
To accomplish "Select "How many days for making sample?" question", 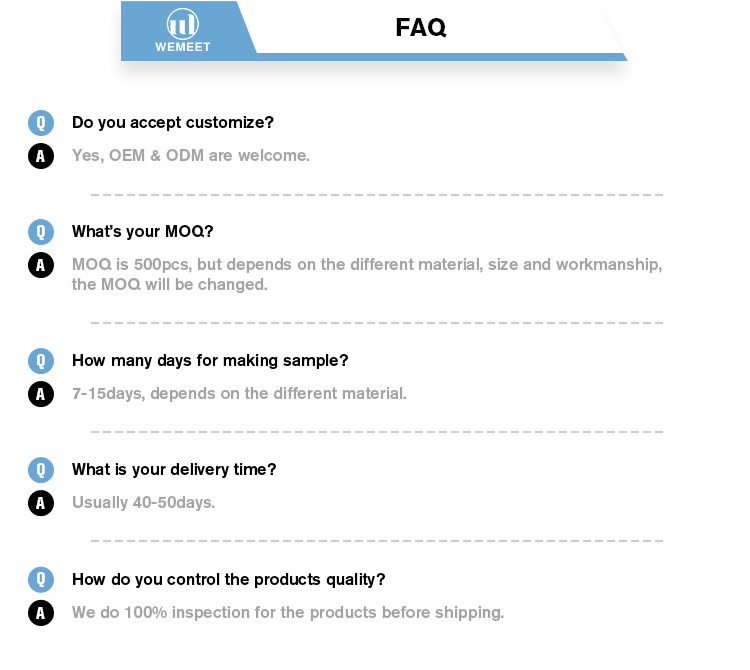I will click(x=210, y=361).
